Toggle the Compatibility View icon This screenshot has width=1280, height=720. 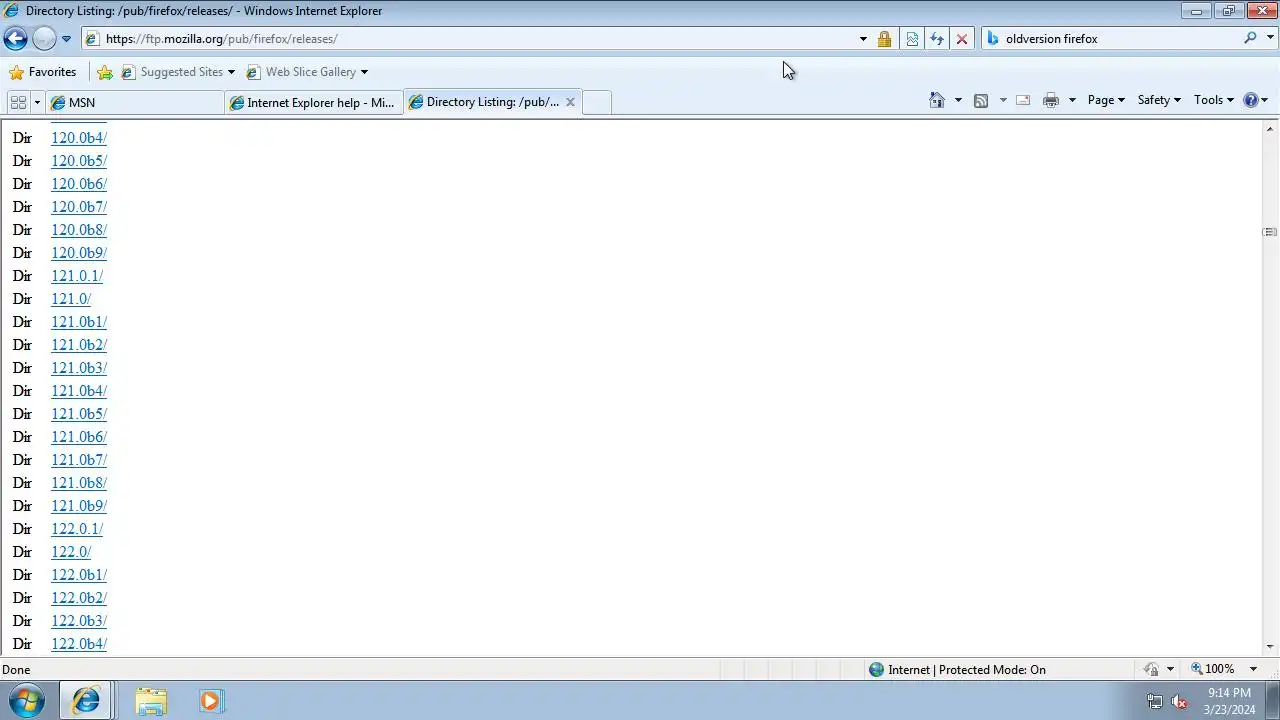pos(912,39)
